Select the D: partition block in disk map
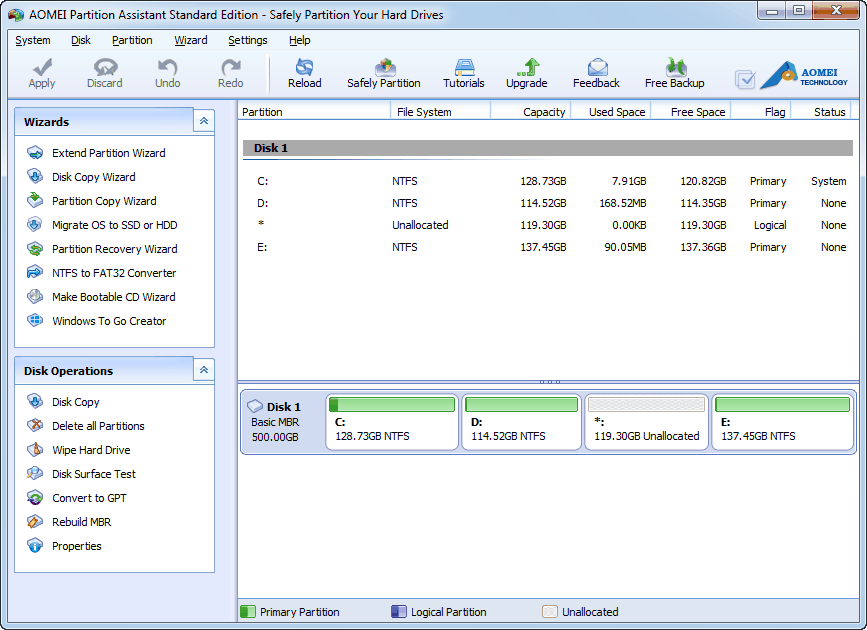This screenshot has height=630, width=867. pyautogui.click(x=521, y=422)
